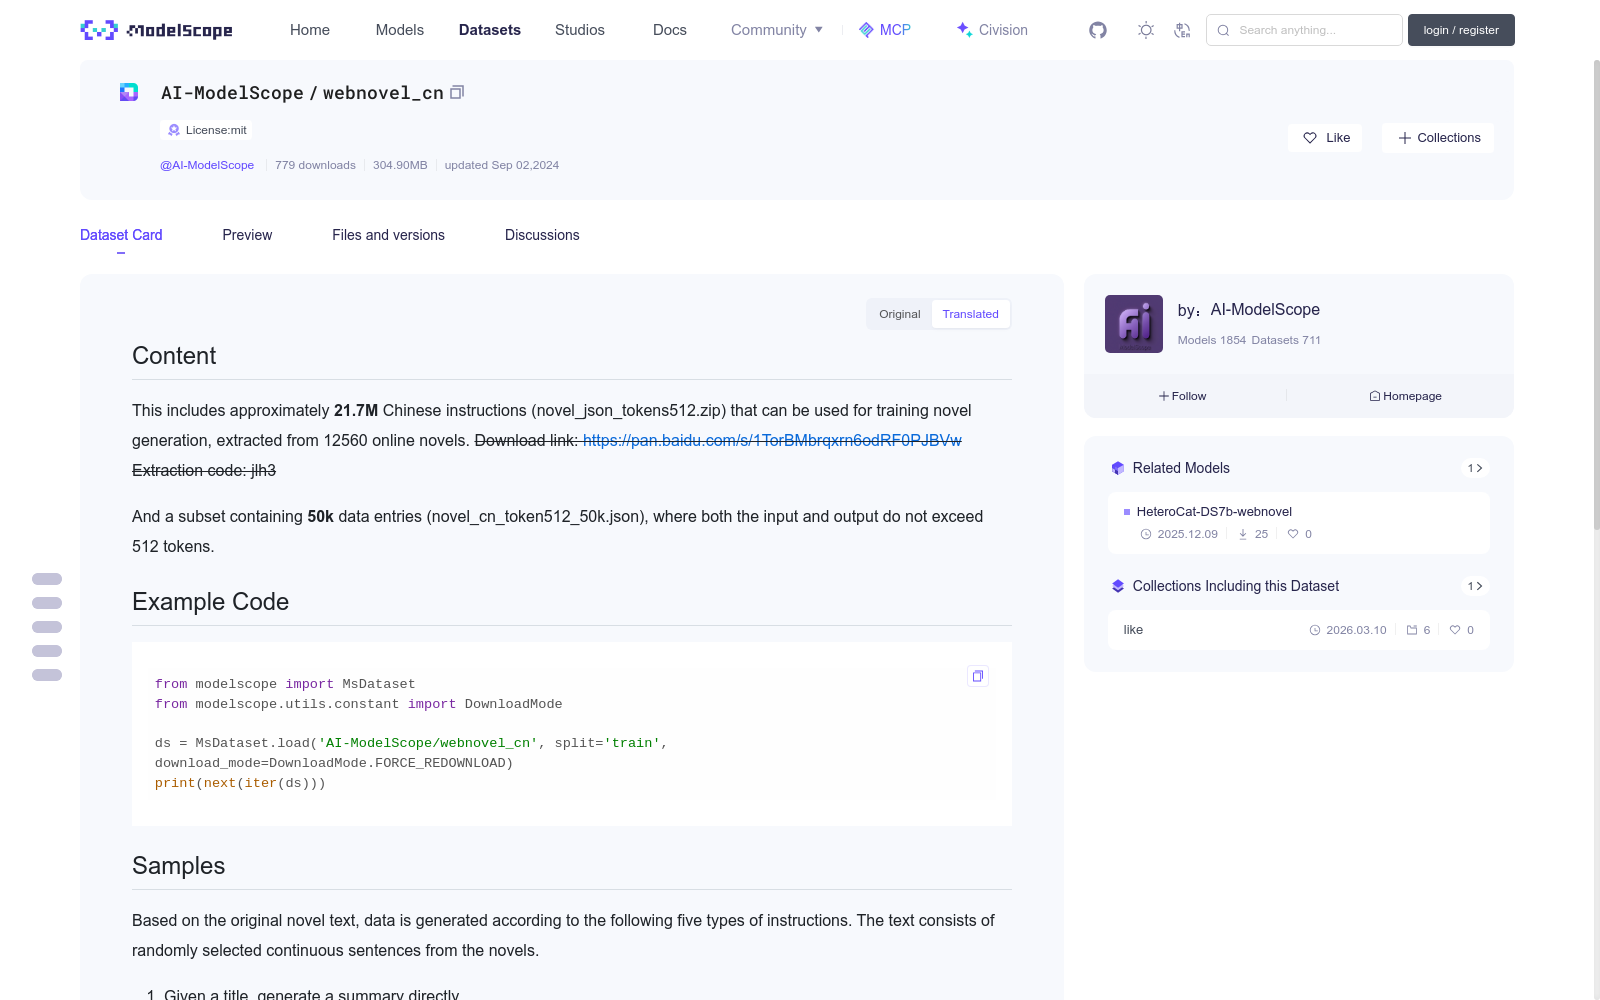Click the ModelScope logo
This screenshot has width=1600, height=1000.
[157, 30]
